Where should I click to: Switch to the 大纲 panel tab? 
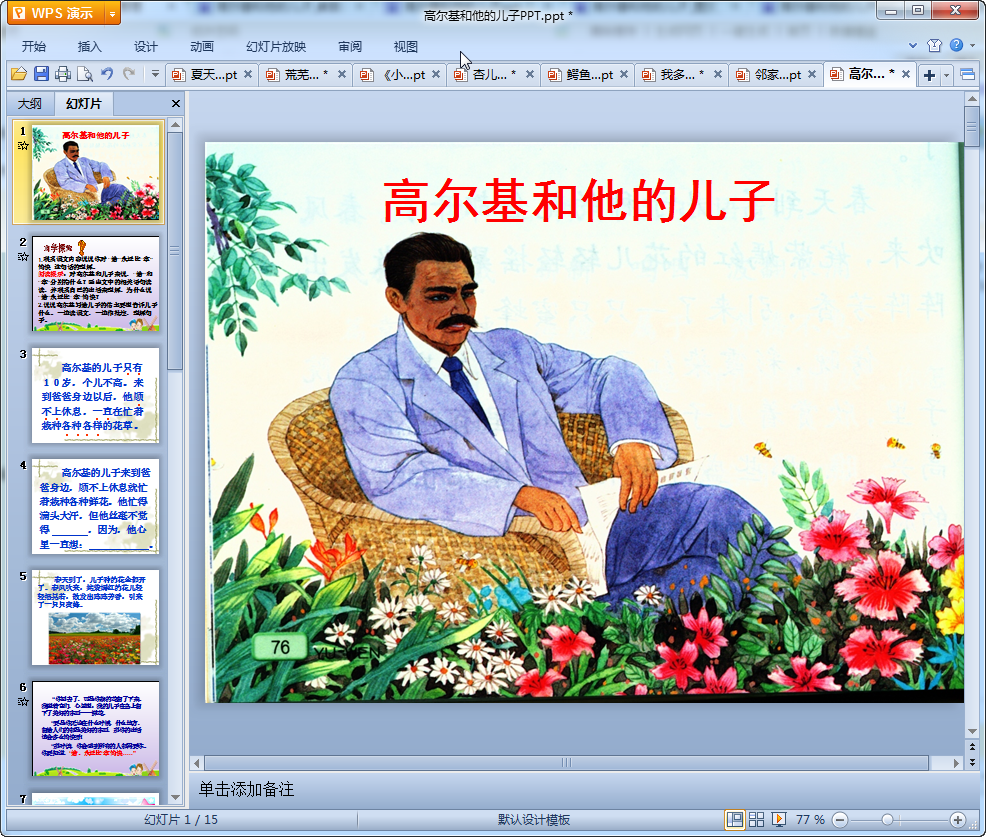(x=30, y=104)
